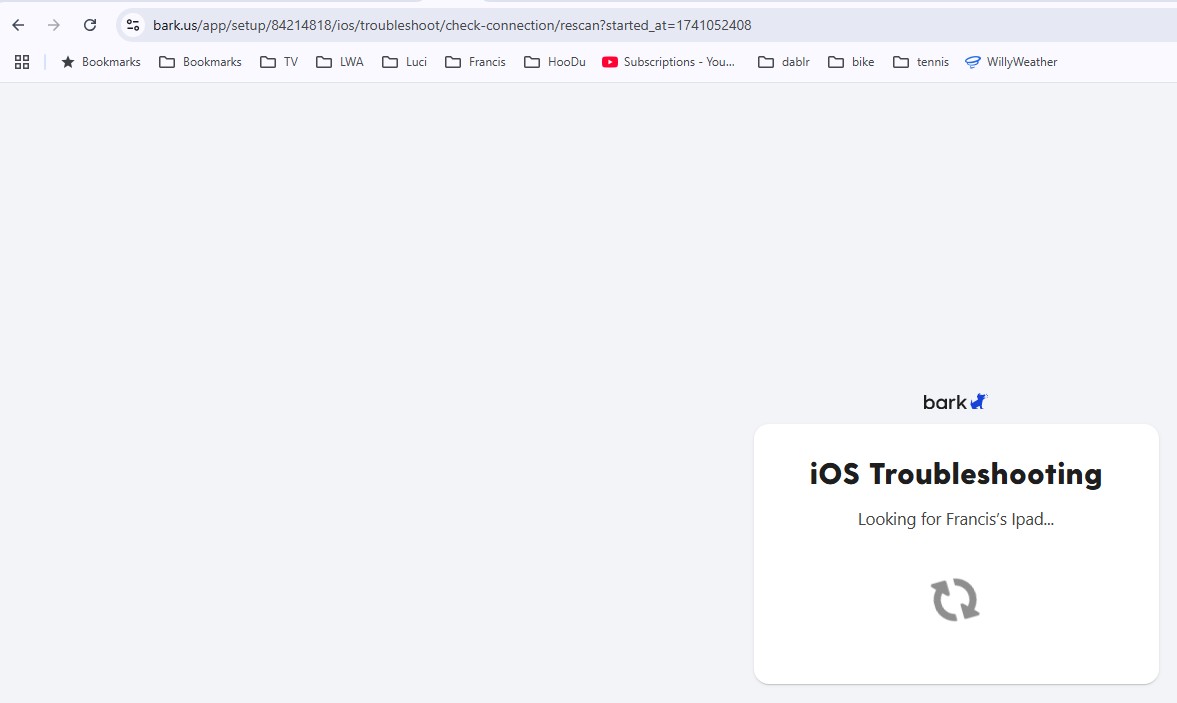
Task: Expand the Bookmarks folder
Action: (201, 62)
